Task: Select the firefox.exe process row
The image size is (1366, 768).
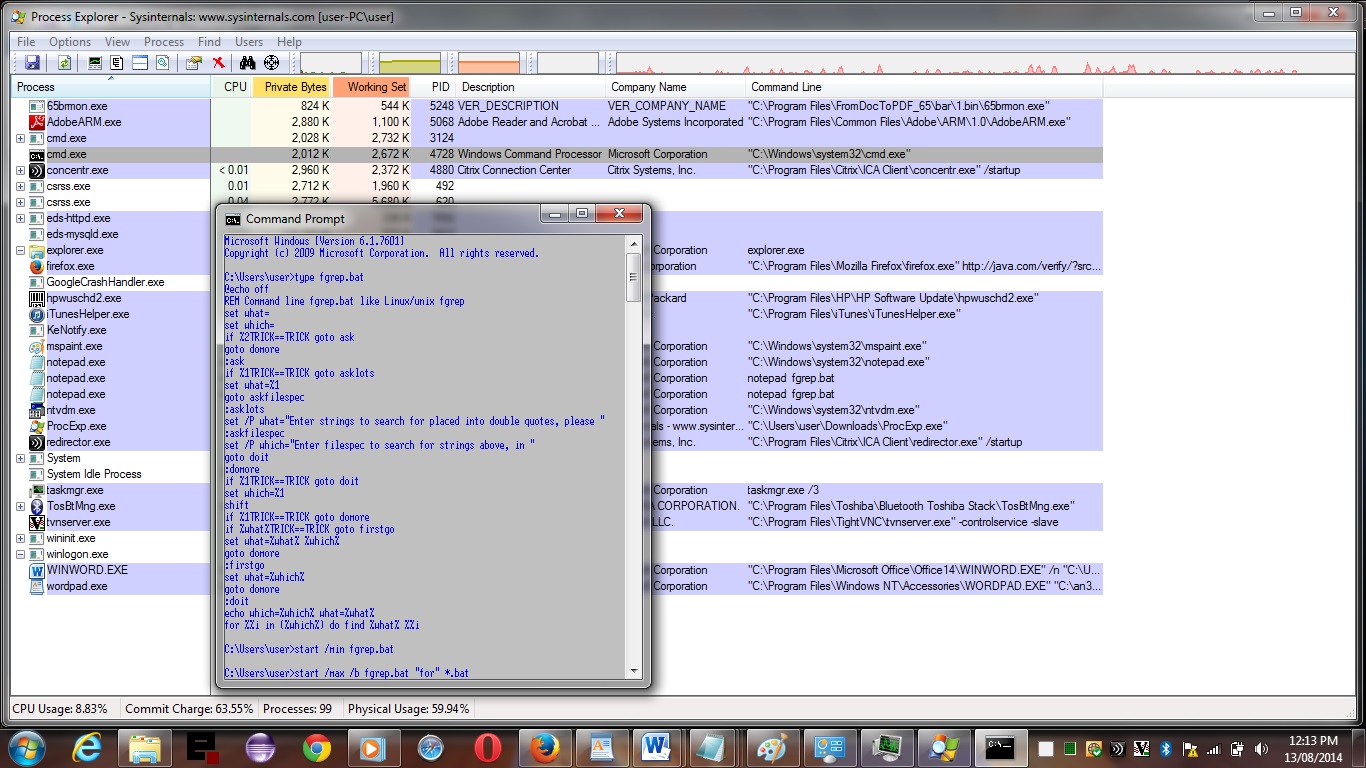Action: click(70, 266)
